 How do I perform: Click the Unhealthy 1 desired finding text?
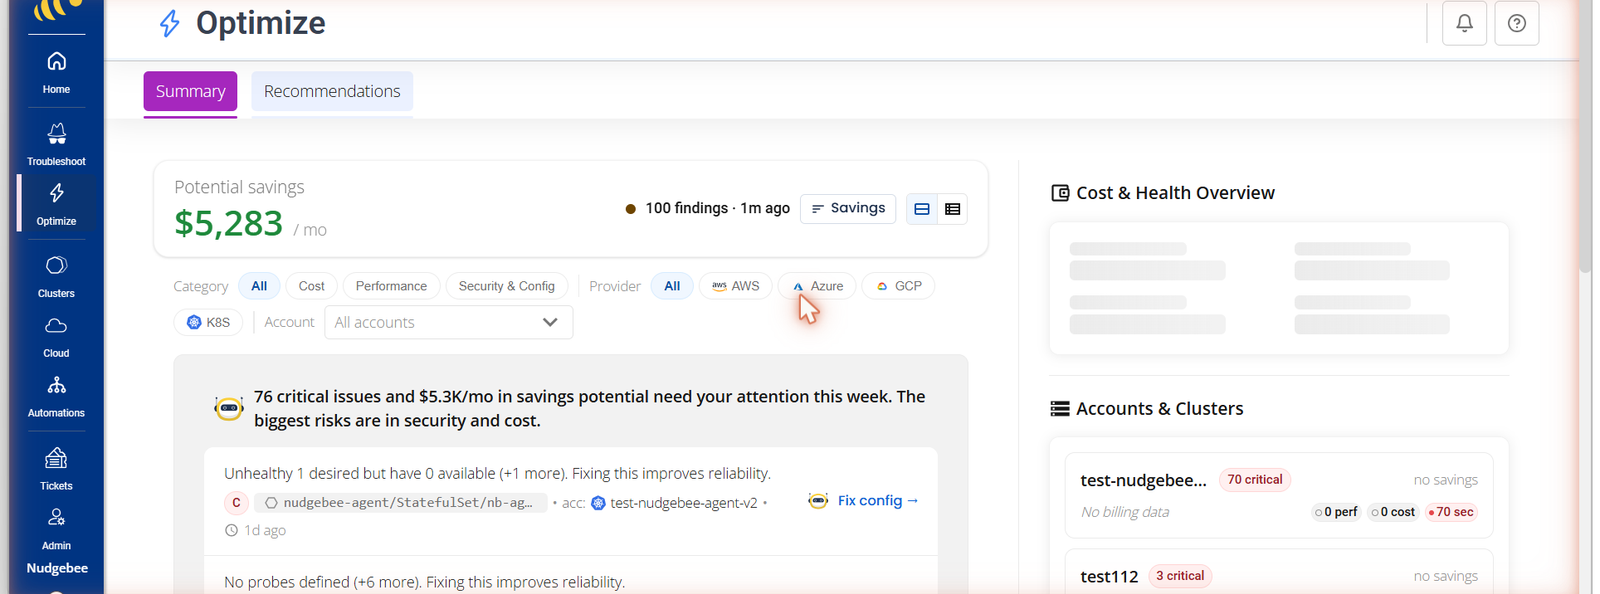pyautogui.click(x=497, y=473)
